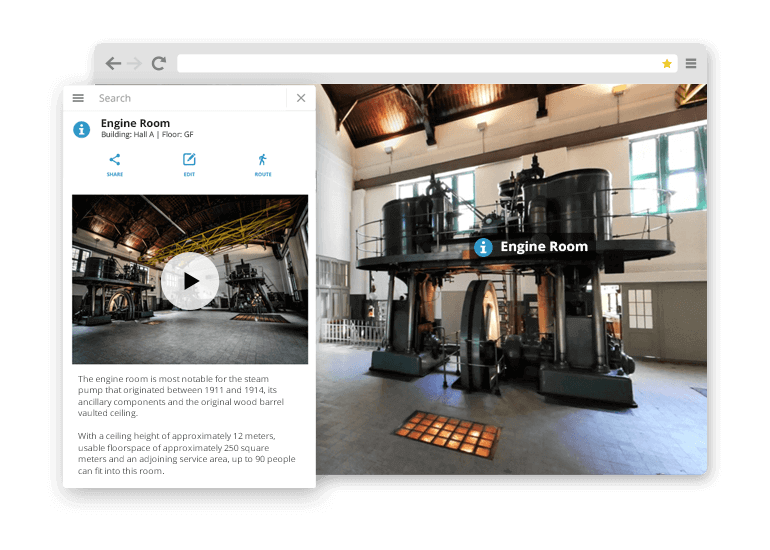Click the steam pump description paragraph
The image size is (770, 550).
[x=181, y=396]
